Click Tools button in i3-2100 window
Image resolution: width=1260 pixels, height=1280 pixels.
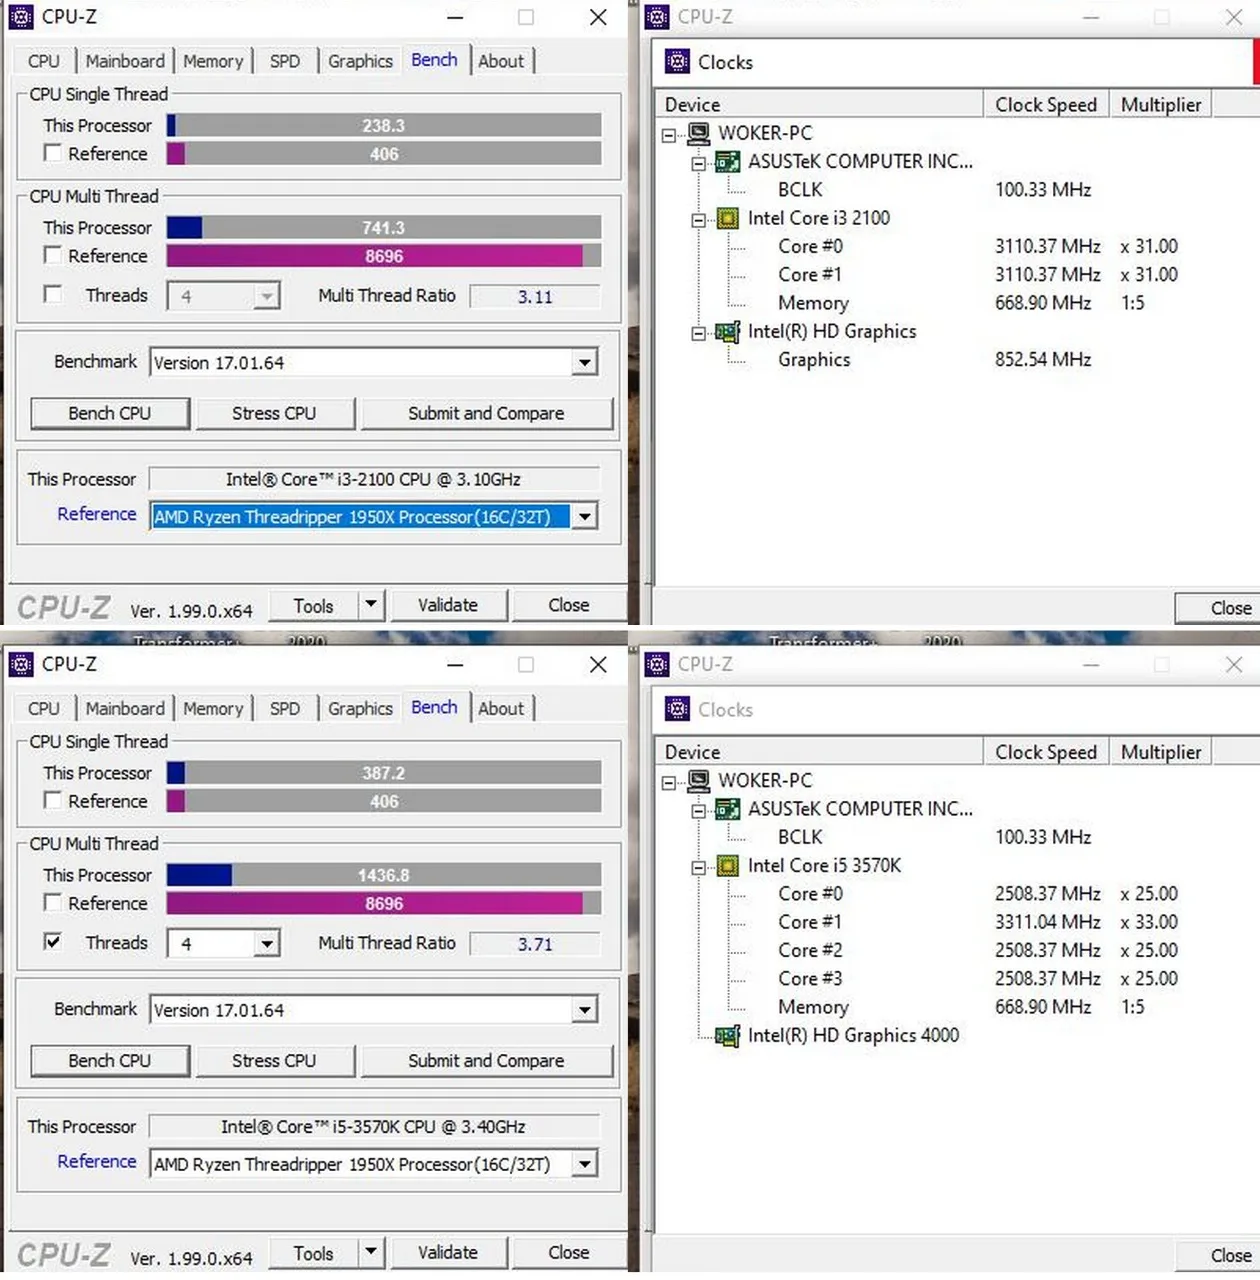314,605
